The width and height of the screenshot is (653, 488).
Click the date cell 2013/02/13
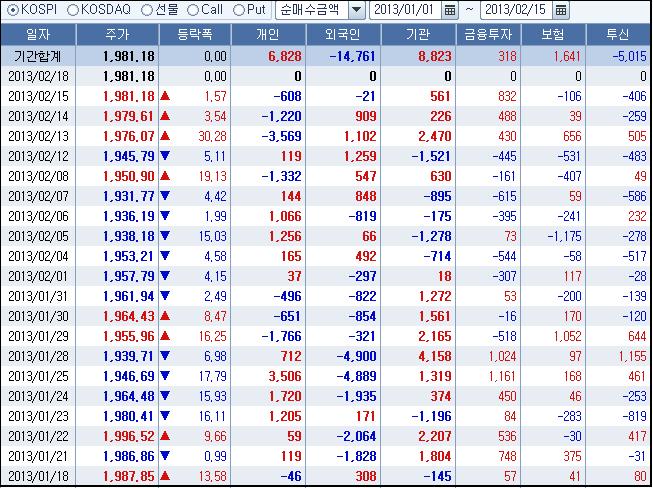(x=38, y=137)
